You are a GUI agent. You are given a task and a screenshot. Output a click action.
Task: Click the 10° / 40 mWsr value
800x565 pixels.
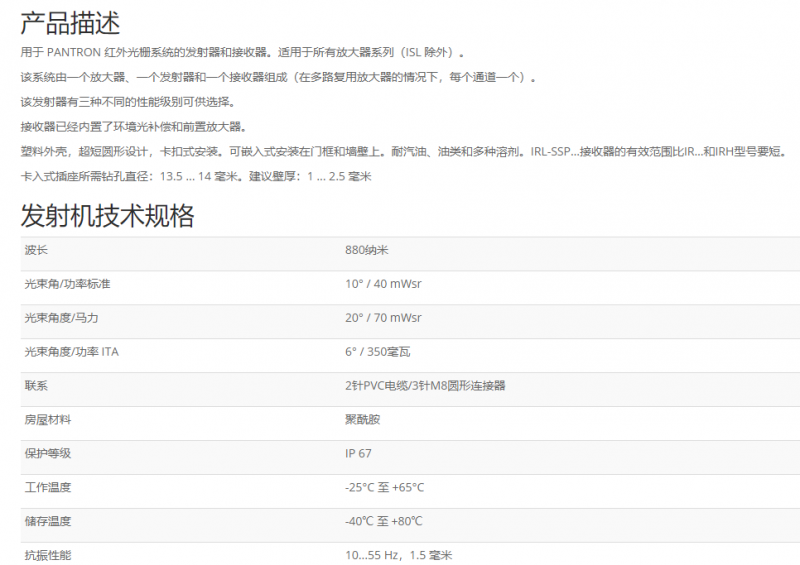pos(383,284)
